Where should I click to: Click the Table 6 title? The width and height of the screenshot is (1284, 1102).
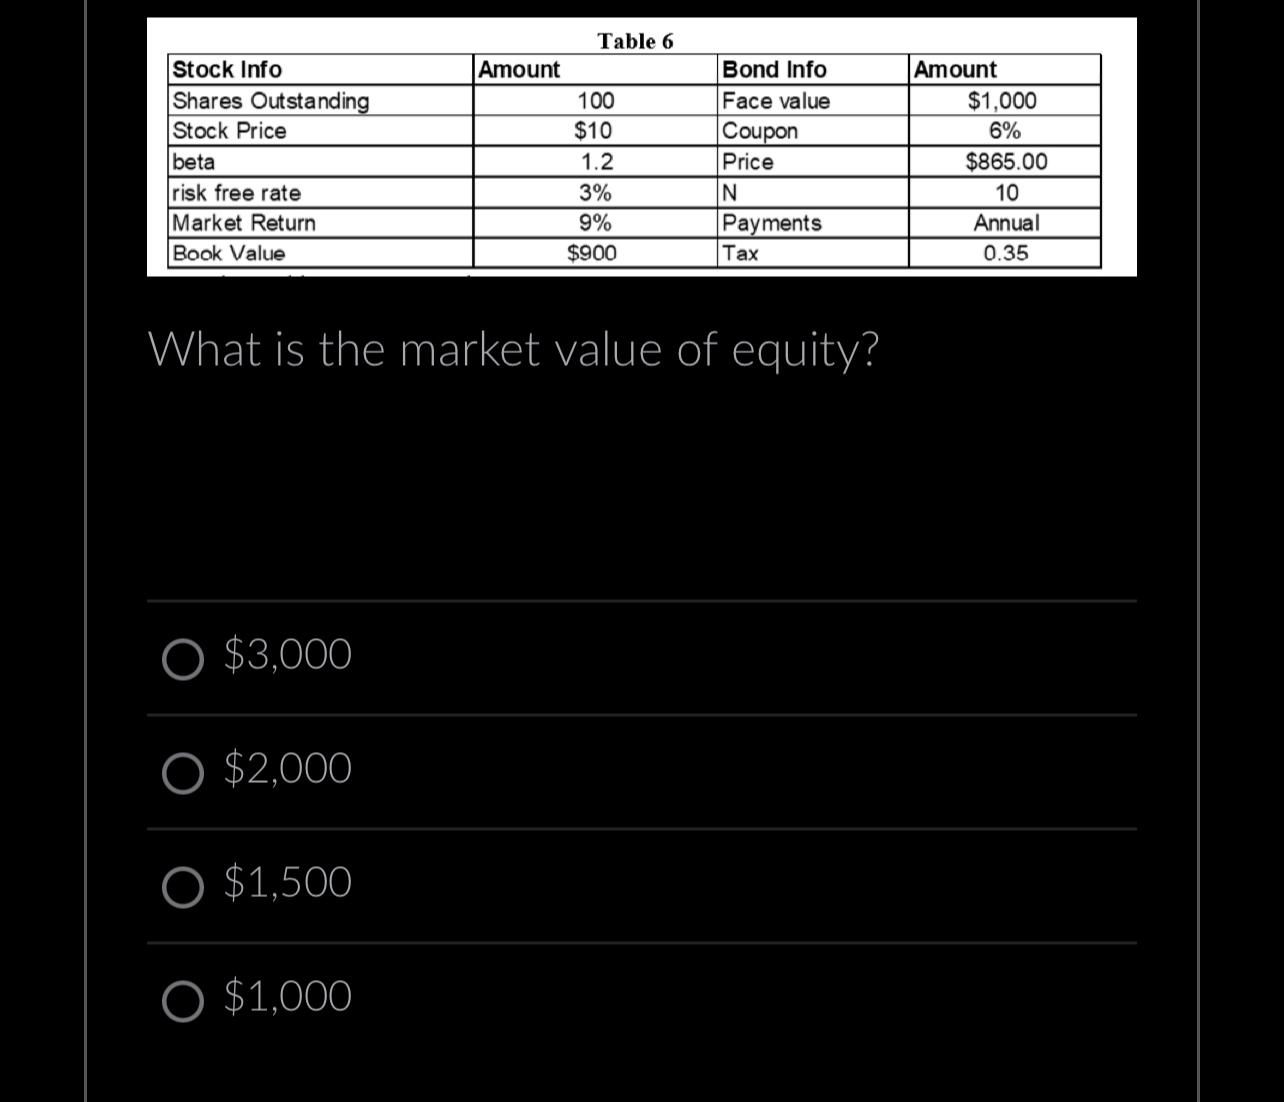(x=635, y=42)
